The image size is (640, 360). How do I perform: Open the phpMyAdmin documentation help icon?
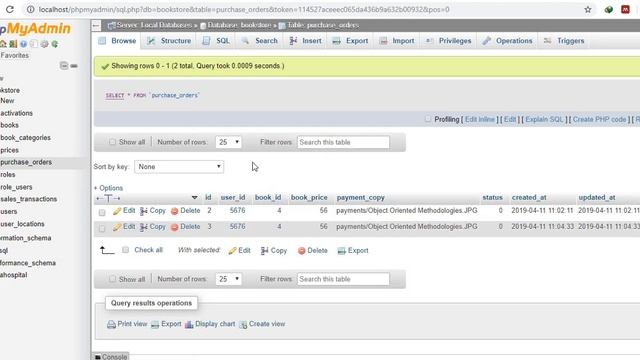[23, 44]
